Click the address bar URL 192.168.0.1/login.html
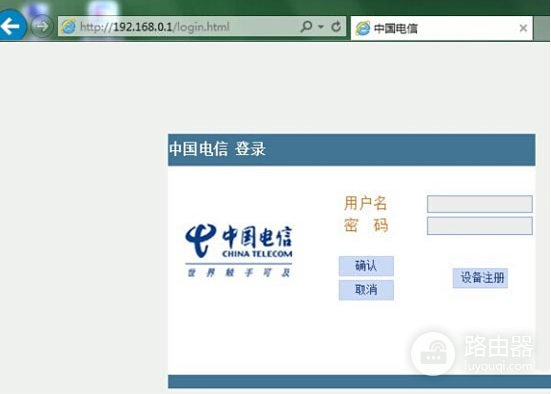 155,27
